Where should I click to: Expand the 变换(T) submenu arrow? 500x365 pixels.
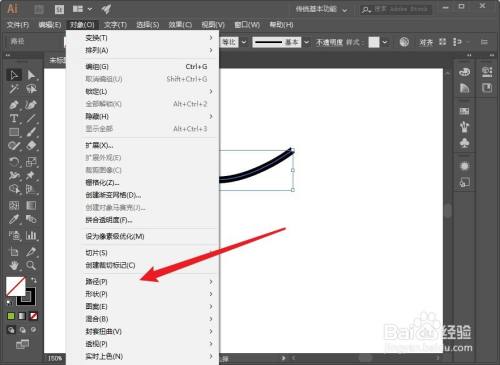211,38
